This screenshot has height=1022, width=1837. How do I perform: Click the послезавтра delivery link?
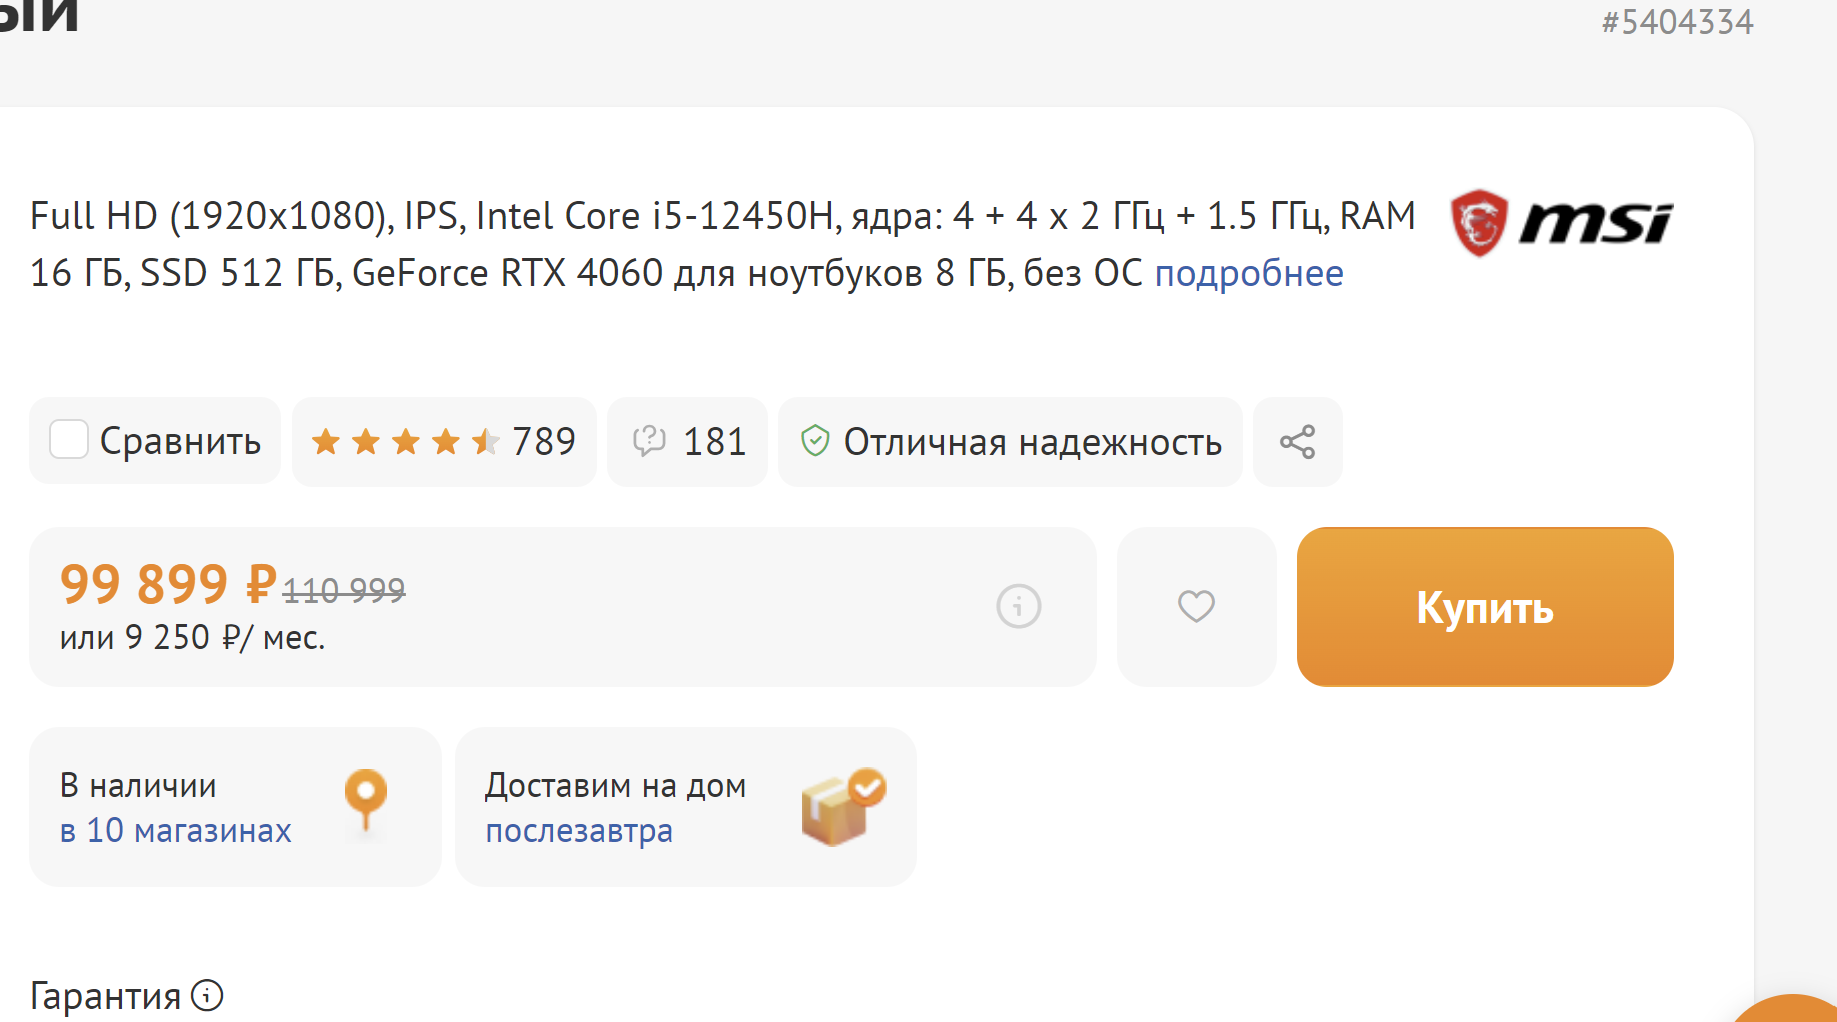coord(579,830)
